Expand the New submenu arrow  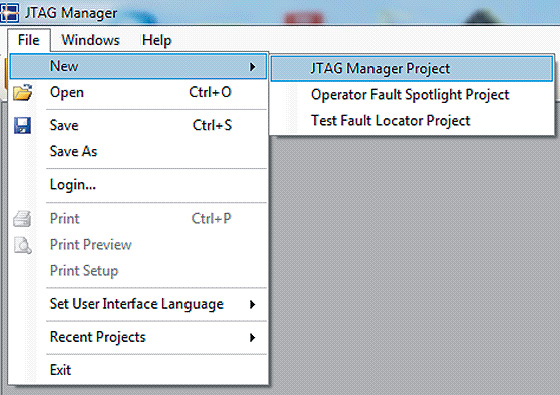[252, 66]
